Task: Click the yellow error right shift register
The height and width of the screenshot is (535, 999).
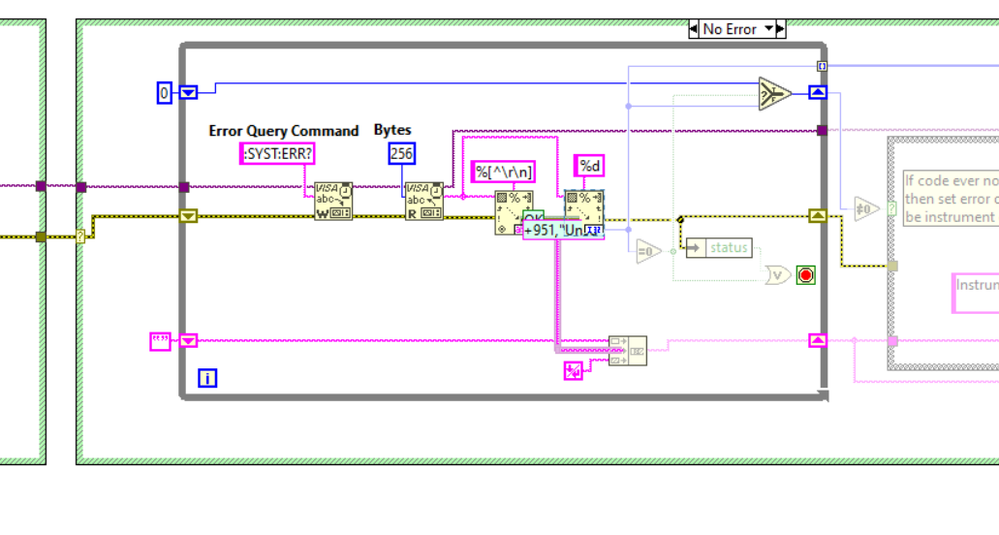Action: [x=817, y=216]
